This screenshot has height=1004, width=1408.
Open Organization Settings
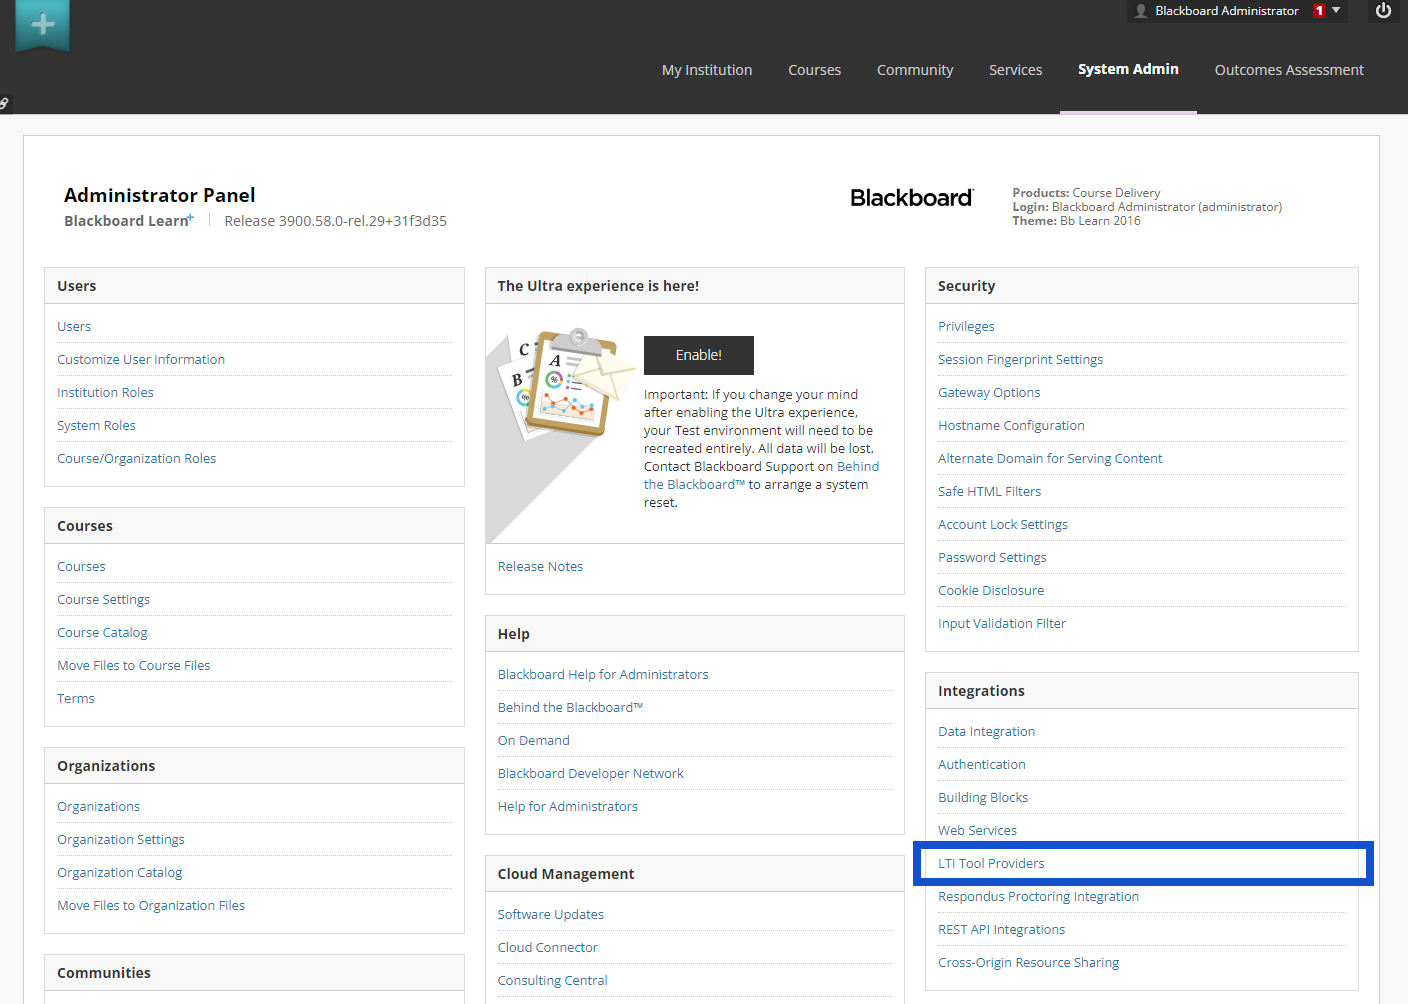pyautogui.click(x=121, y=840)
